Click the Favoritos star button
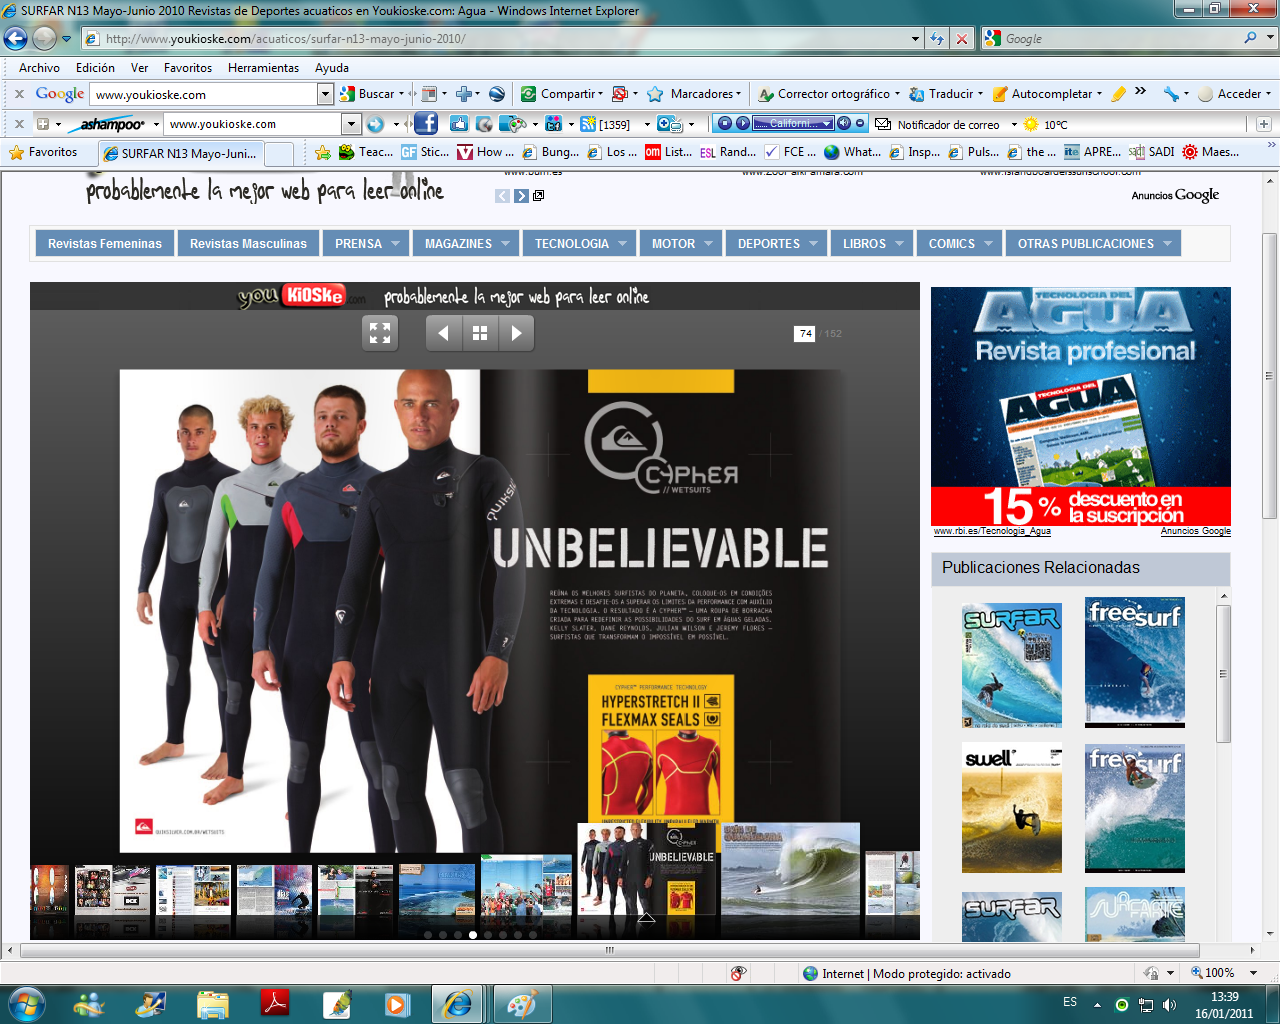This screenshot has width=1280, height=1024. point(43,152)
